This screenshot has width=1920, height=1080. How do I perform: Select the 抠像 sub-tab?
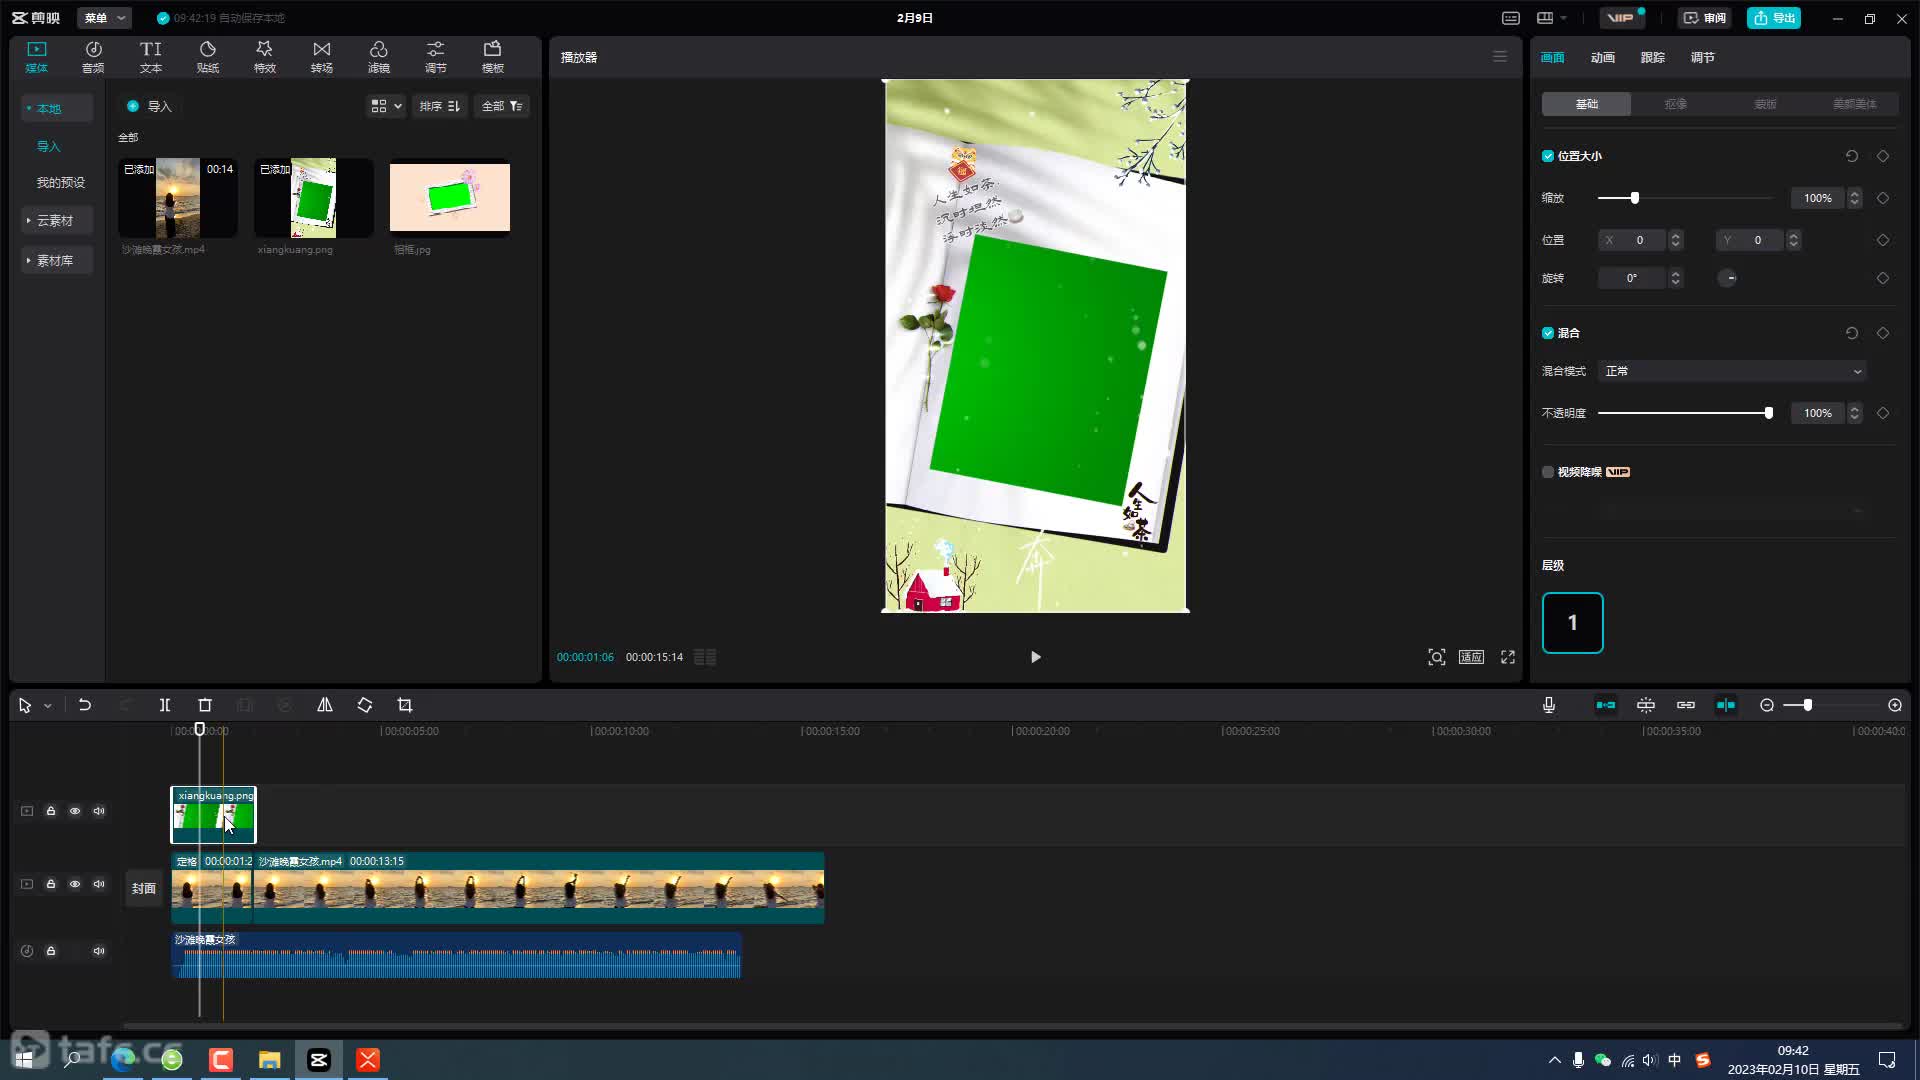point(1676,104)
